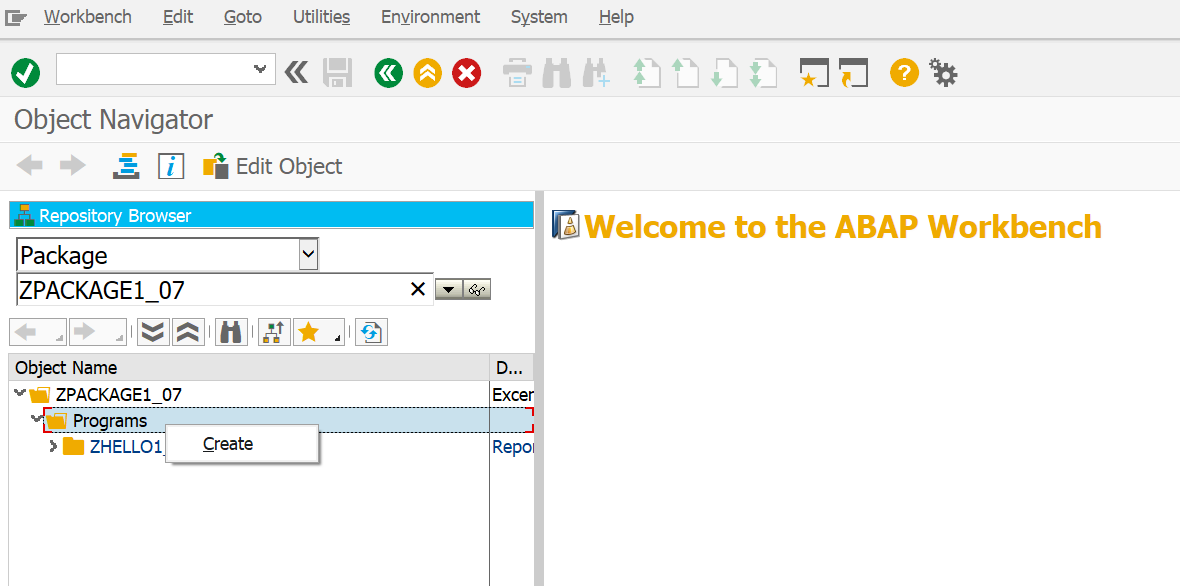Clear the package name with X
Image resolution: width=1180 pixels, height=586 pixels.
pos(418,290)
